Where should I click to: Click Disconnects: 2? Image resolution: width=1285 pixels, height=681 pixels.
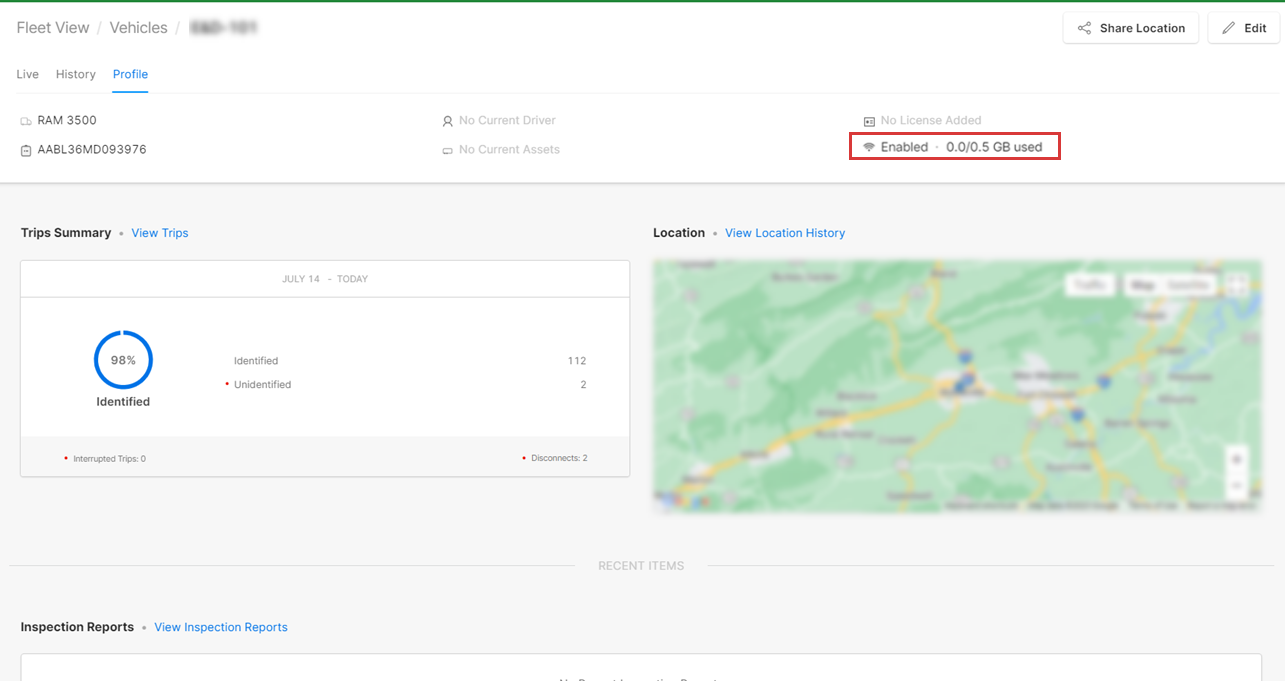pos(559,459)
